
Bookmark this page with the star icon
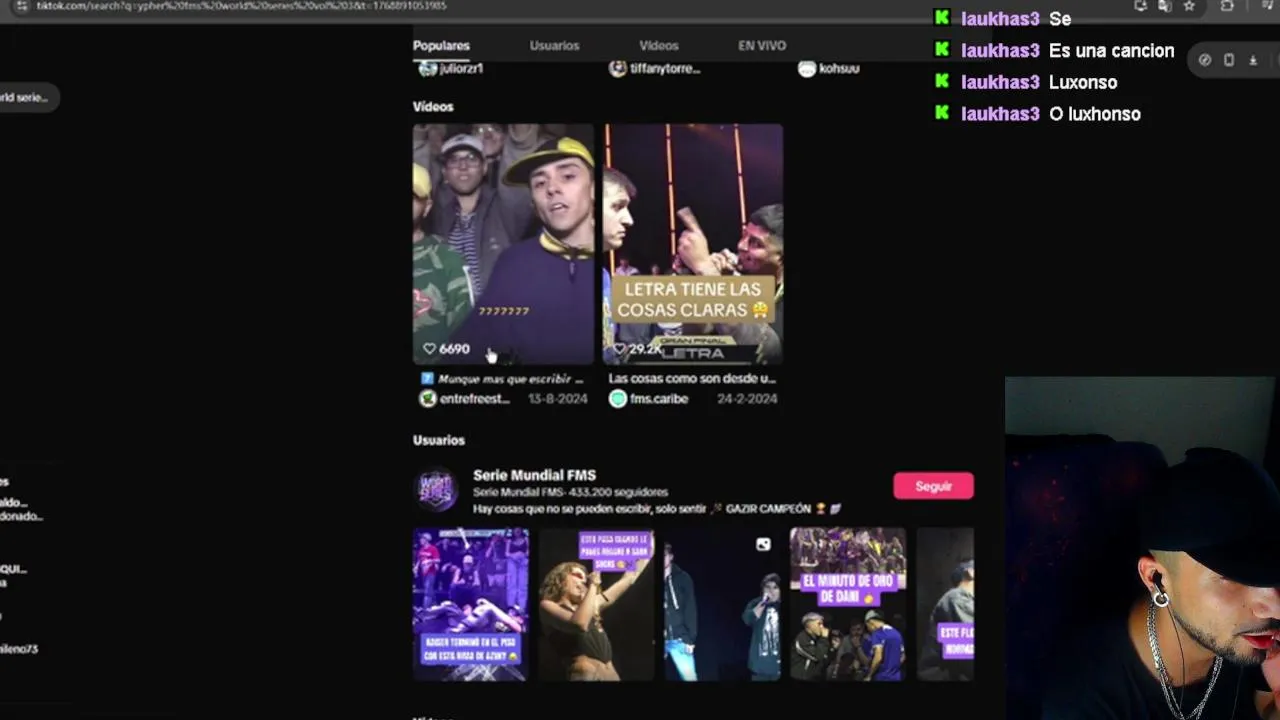pos(1189,6)
